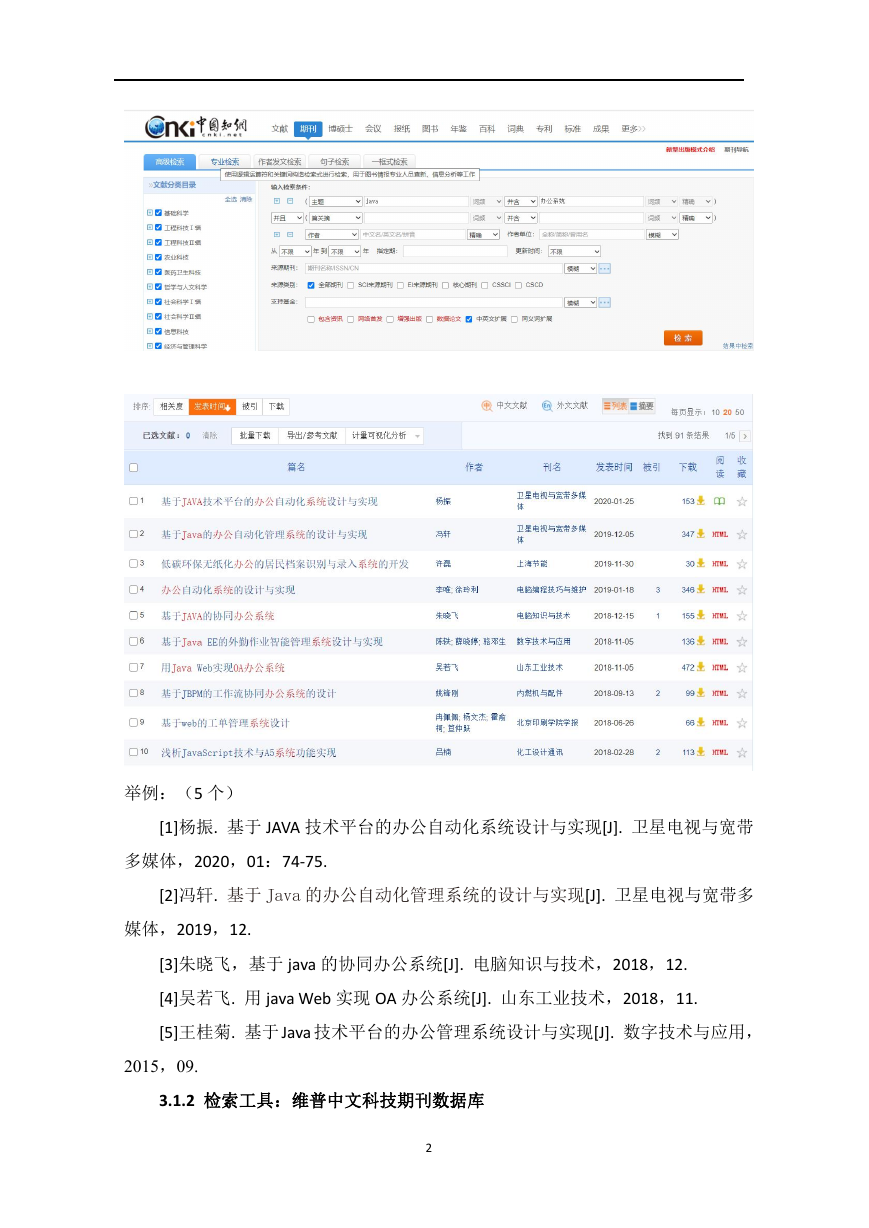Image resolution: width=869 pixels, height=1228 pixels.
Task: Enable the CSSCI checkbox
Action: pyautogui.click(x=485, y=285)
